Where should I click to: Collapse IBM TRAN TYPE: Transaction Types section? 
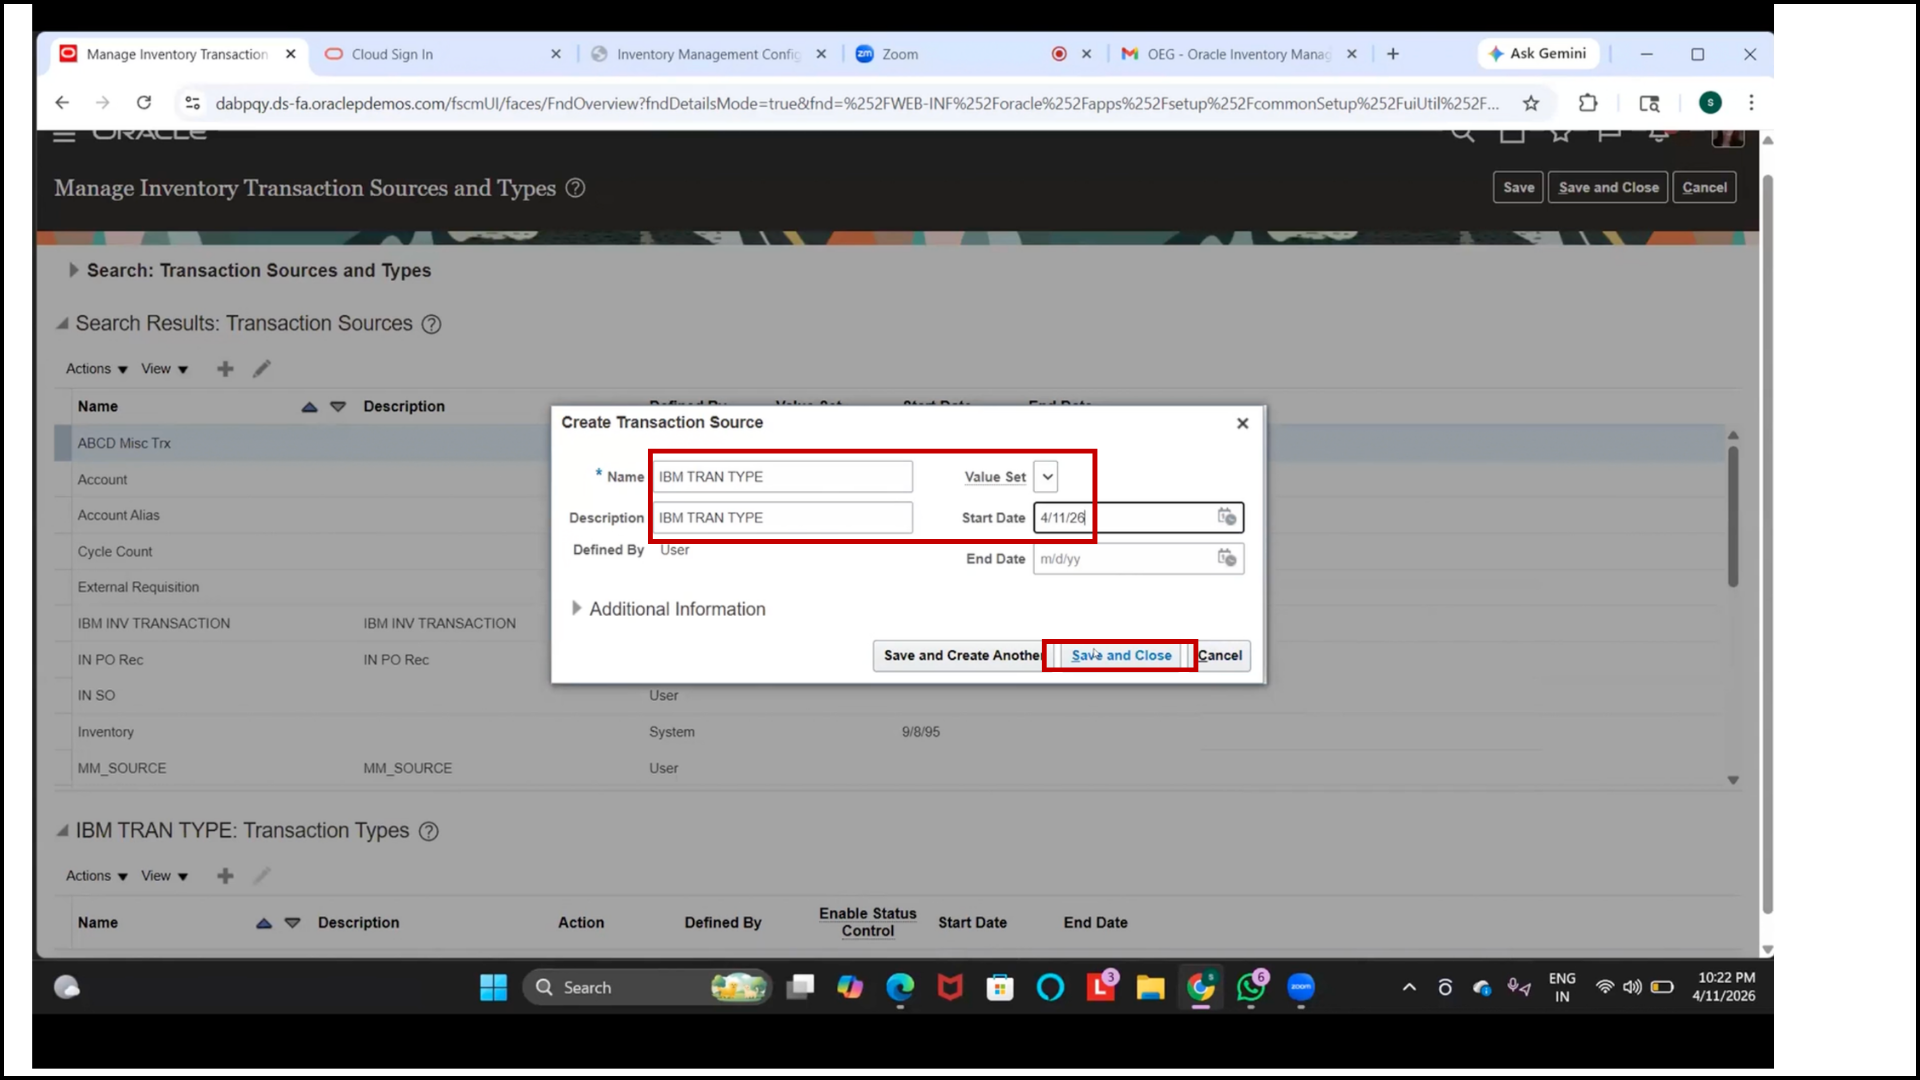(x=63, y=830)
